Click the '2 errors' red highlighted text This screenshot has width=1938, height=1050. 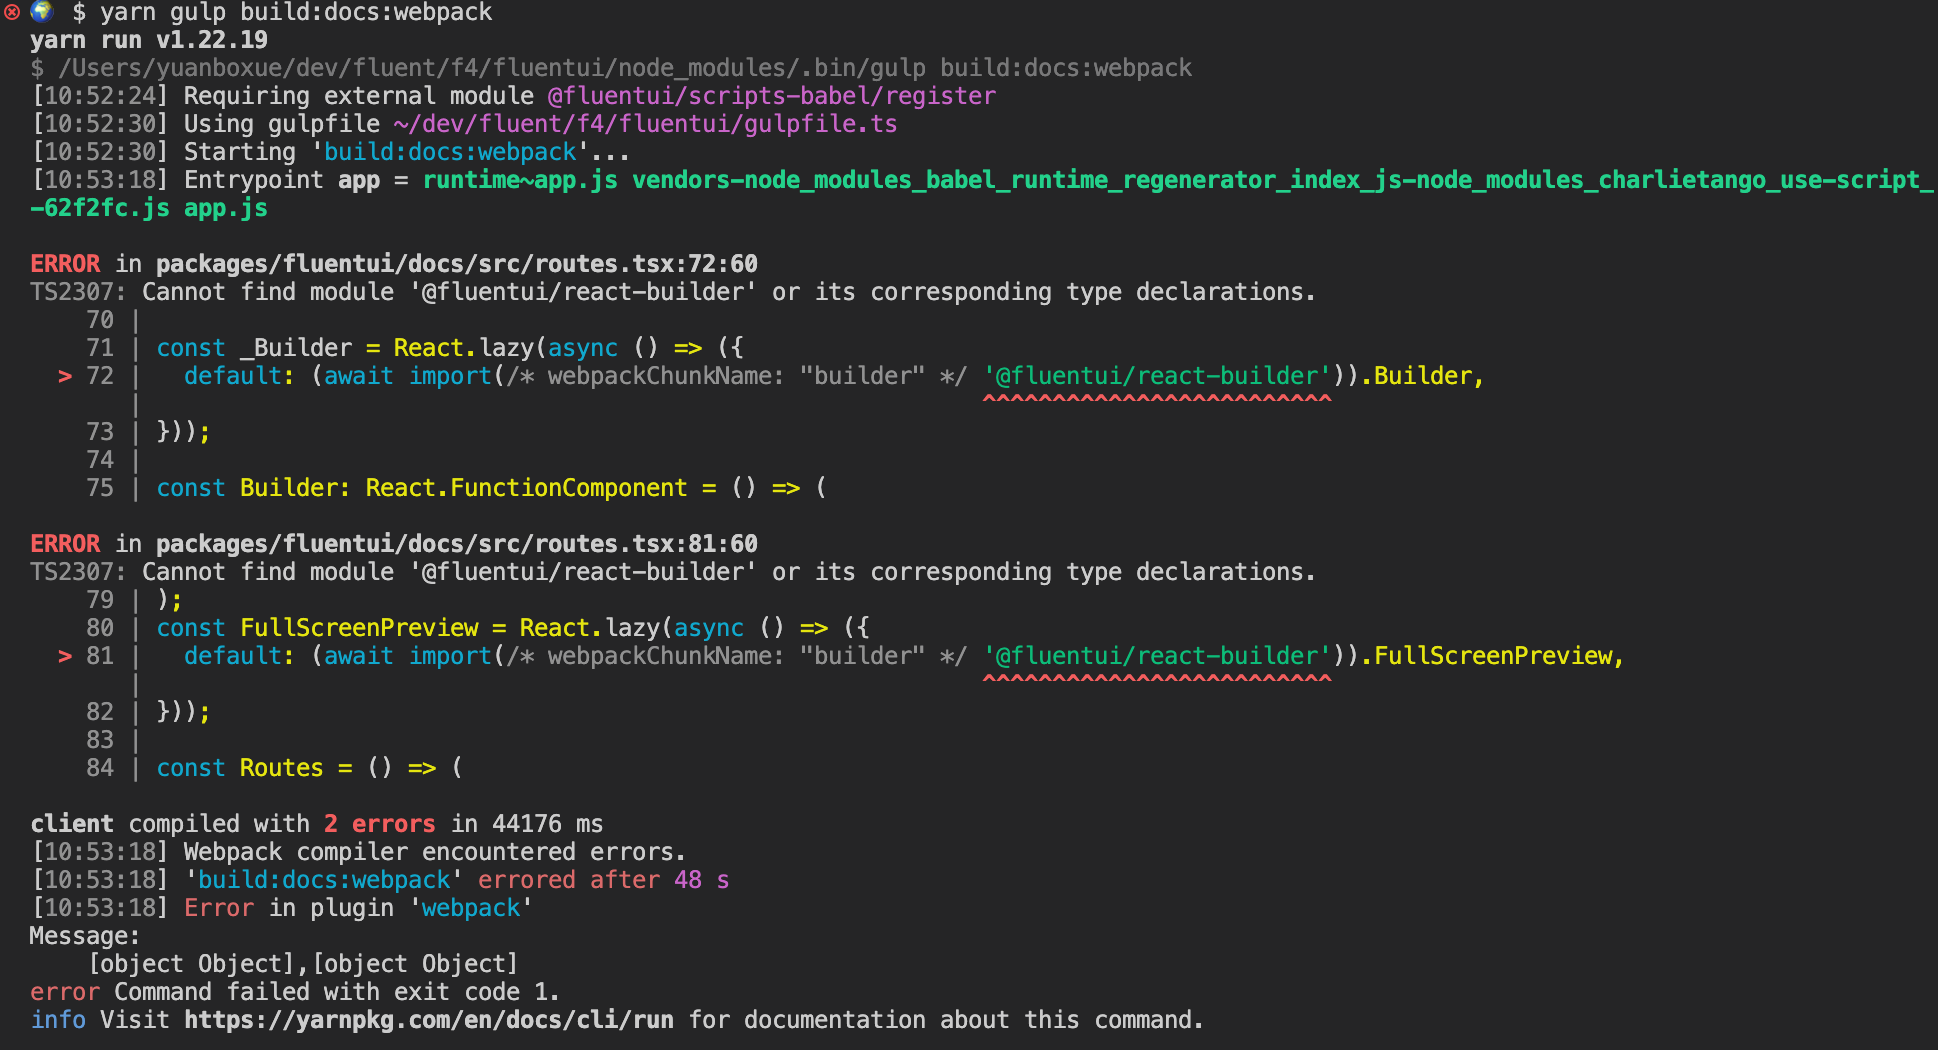(x=380, y=823)
